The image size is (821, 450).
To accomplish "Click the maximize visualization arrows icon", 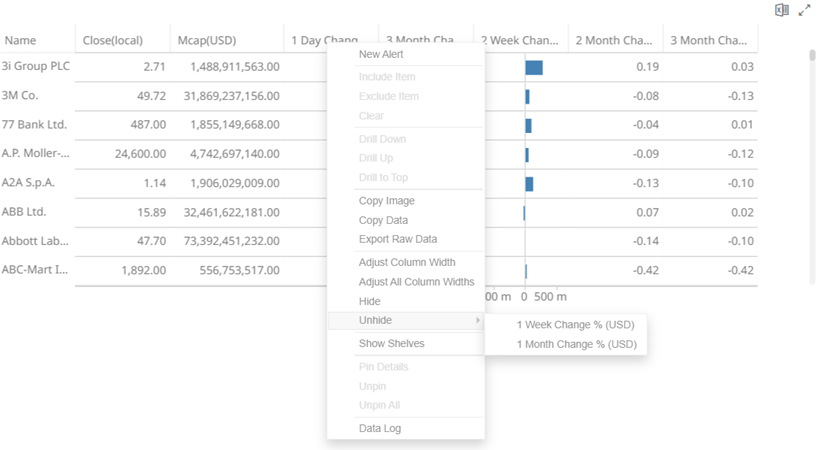I will click(804, 10).
